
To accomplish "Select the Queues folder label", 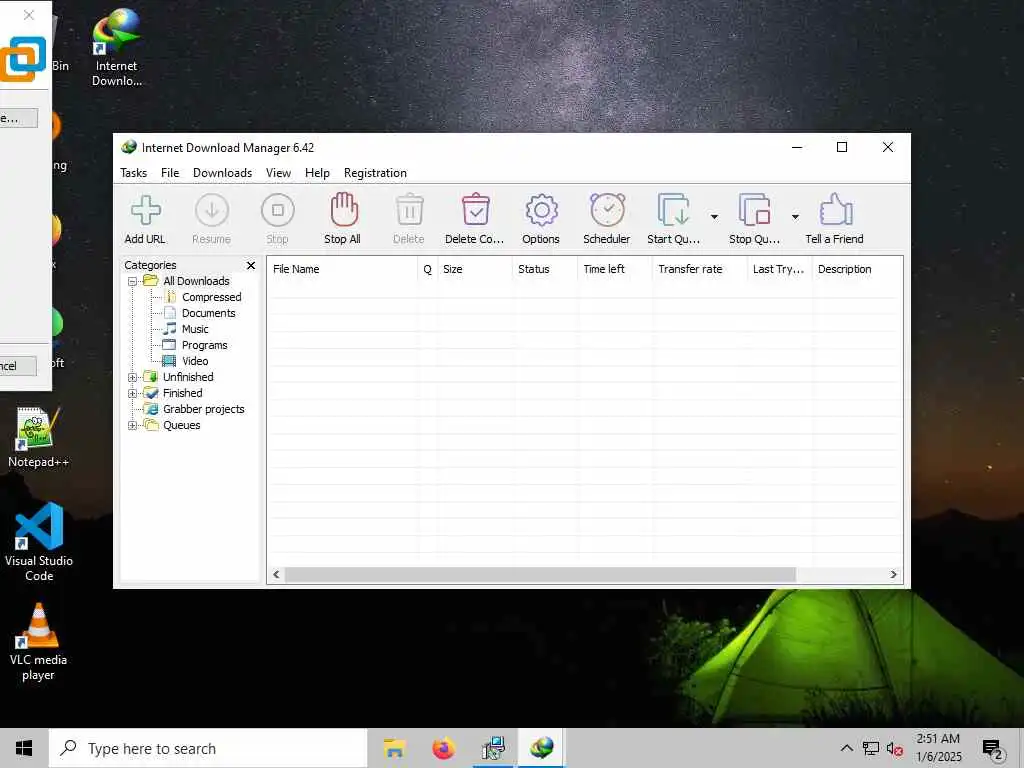I will click(182, 425).
